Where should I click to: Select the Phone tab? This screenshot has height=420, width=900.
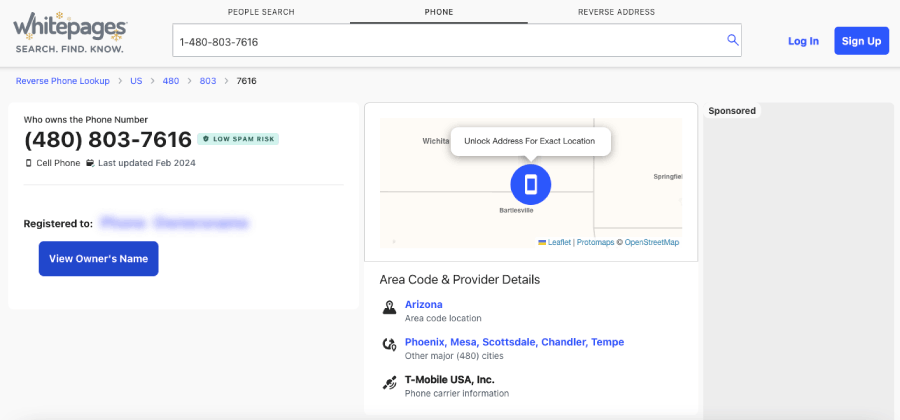439,12
